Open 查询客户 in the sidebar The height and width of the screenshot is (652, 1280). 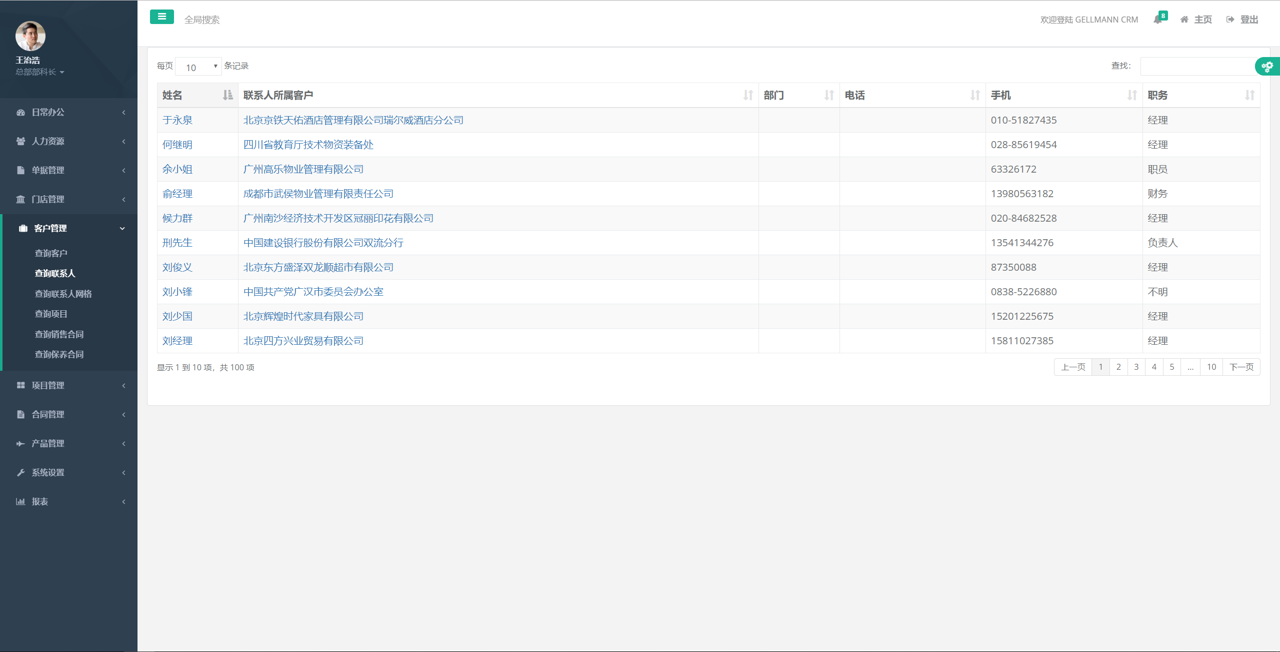coord(51,253)
